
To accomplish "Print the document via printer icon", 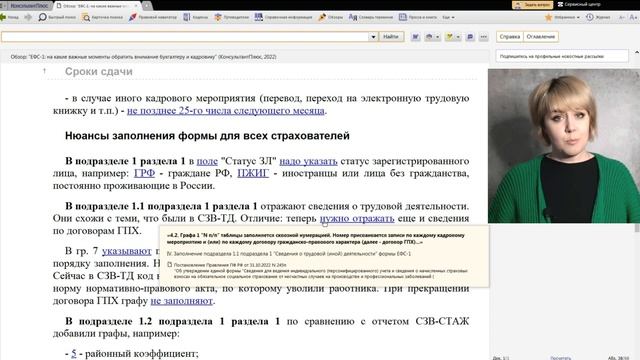I will pyautogui.click(x=429, y=37).
